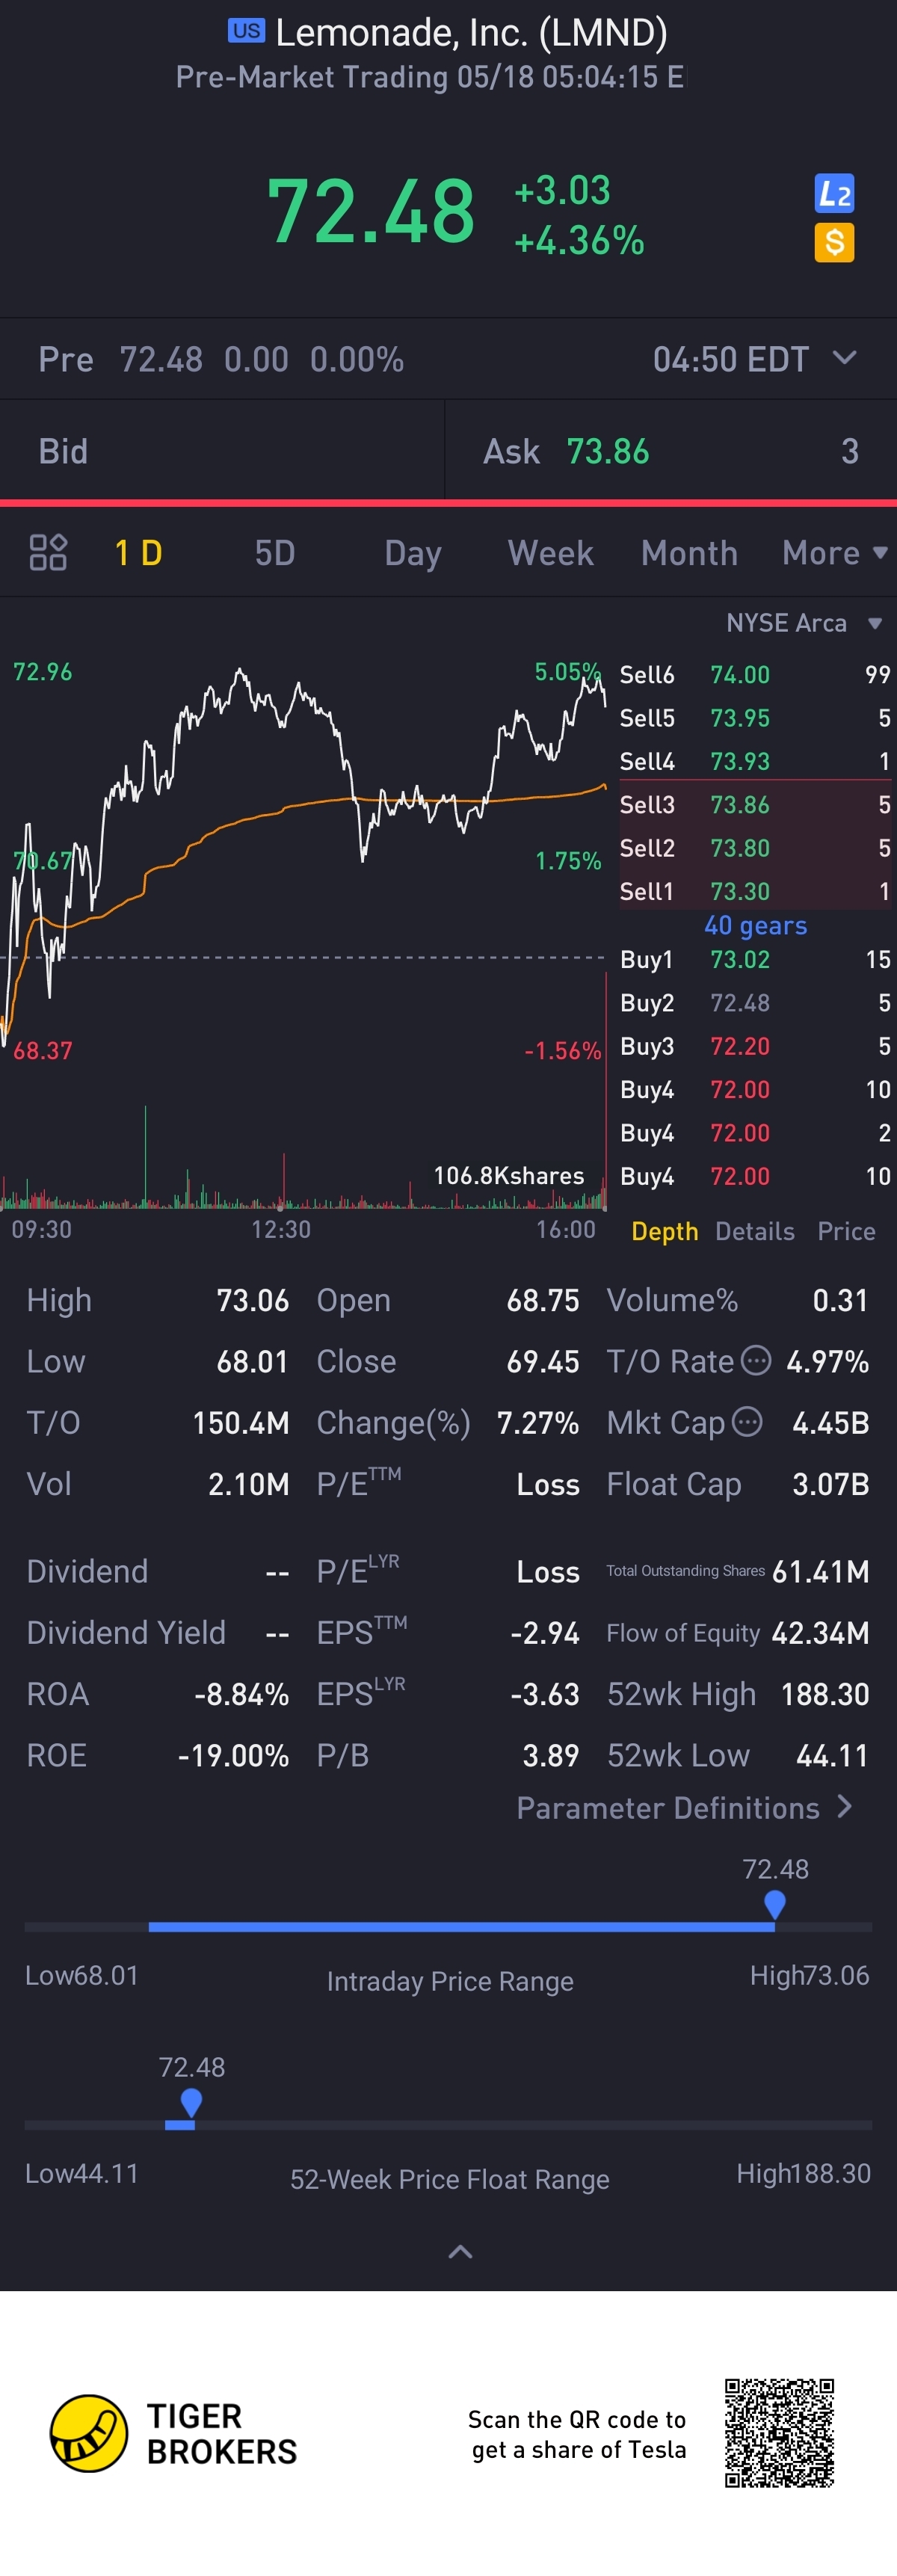This screenshot has height=2576, width=897.
Task: Select the Price order book tab
Action: click(846, 1231)
